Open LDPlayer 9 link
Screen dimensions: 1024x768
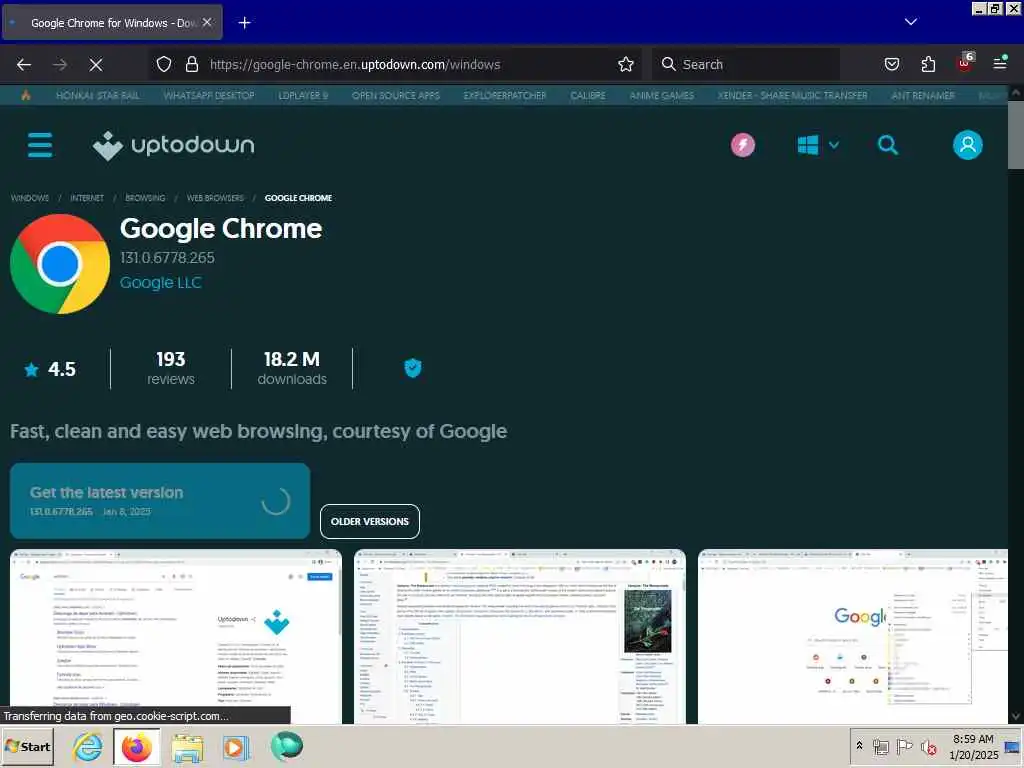[x=303, y=95]
